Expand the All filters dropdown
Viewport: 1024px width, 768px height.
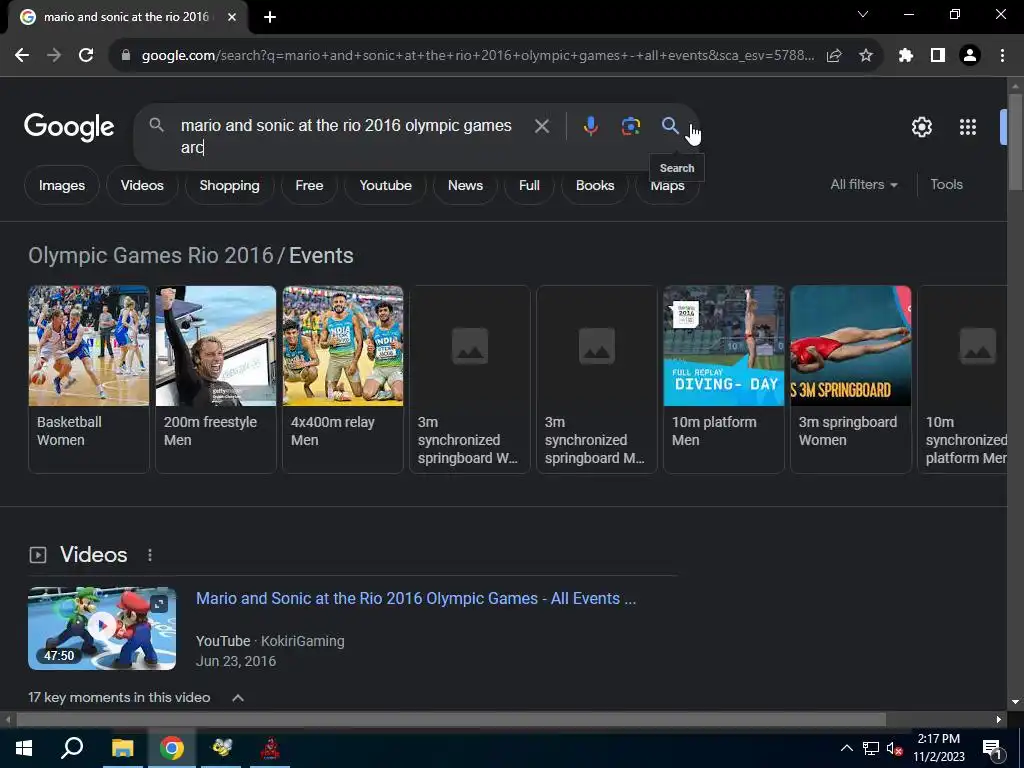tap(864, 185)
